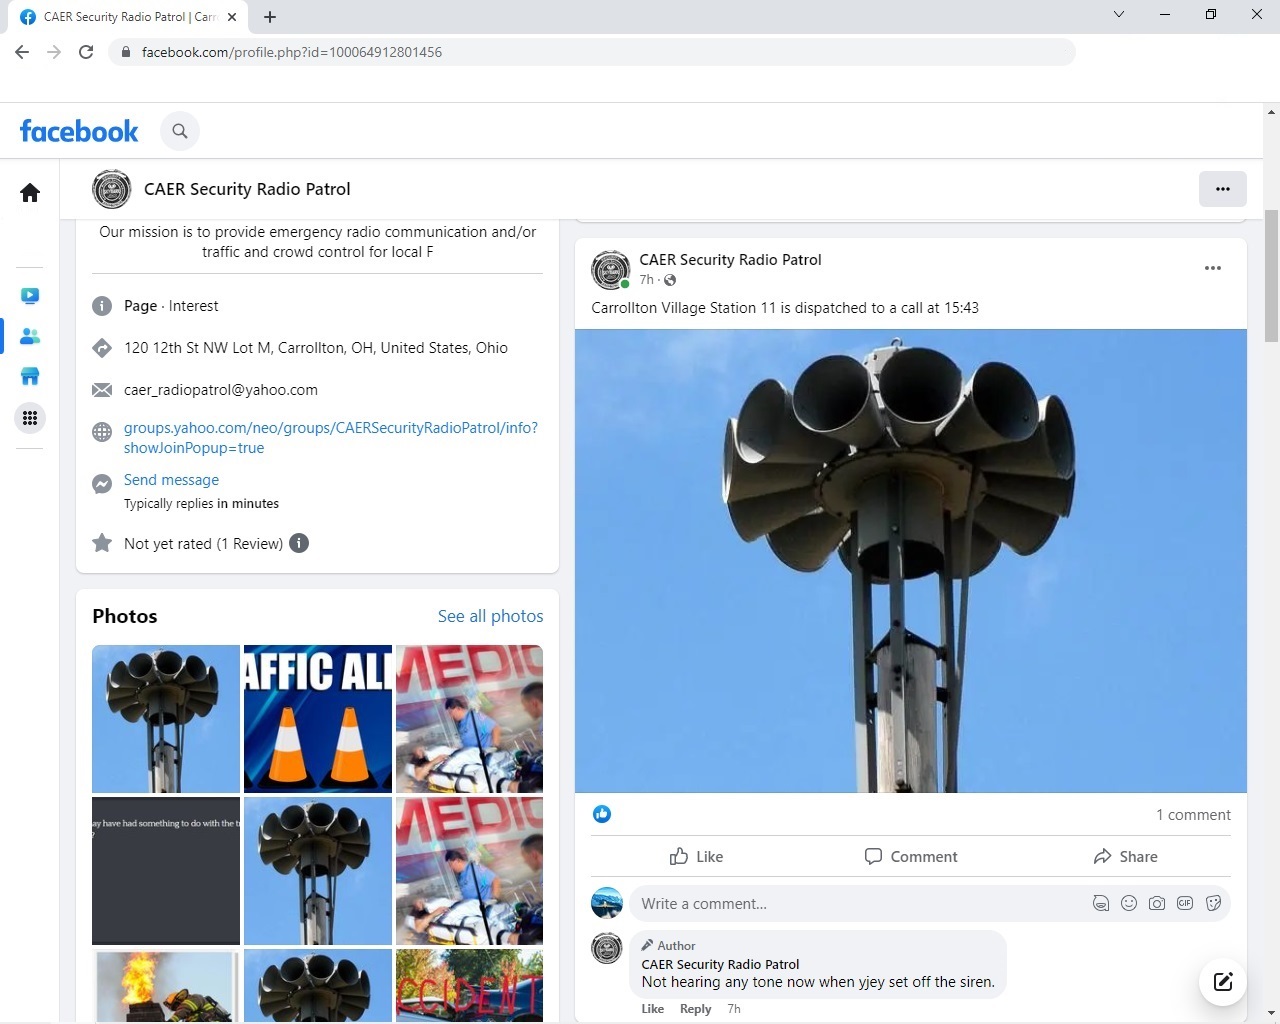The width and height of the screenshot is (1280, 1024).
Task: Open post author name CAER Security Radio Patrol
Action: [730, 260]
